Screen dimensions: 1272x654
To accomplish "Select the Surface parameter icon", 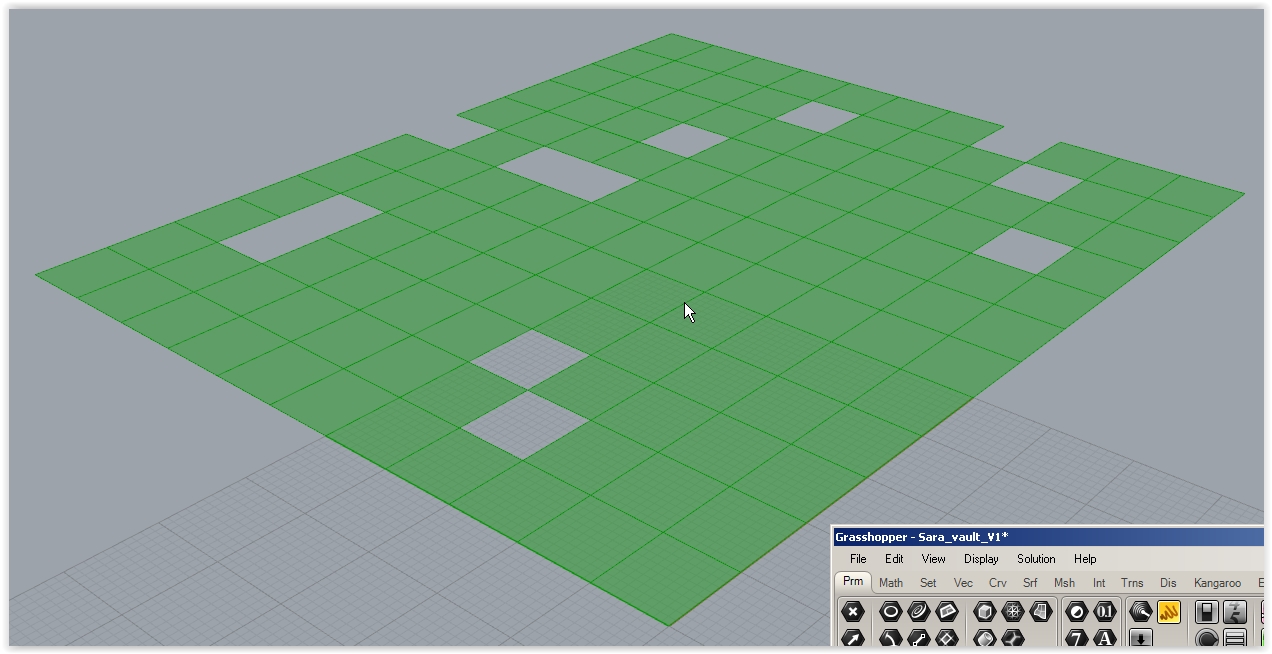I will coord(1041,611).
